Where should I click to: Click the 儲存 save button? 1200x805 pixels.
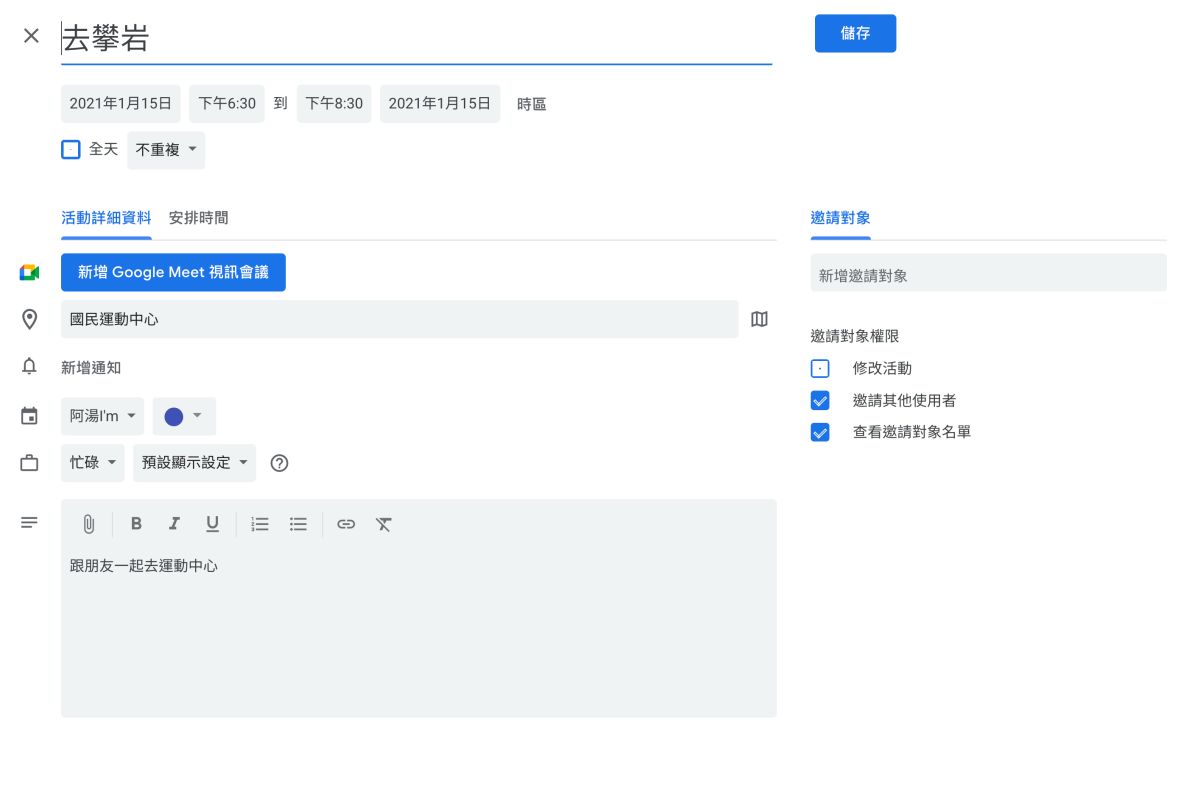coord(855,33)
